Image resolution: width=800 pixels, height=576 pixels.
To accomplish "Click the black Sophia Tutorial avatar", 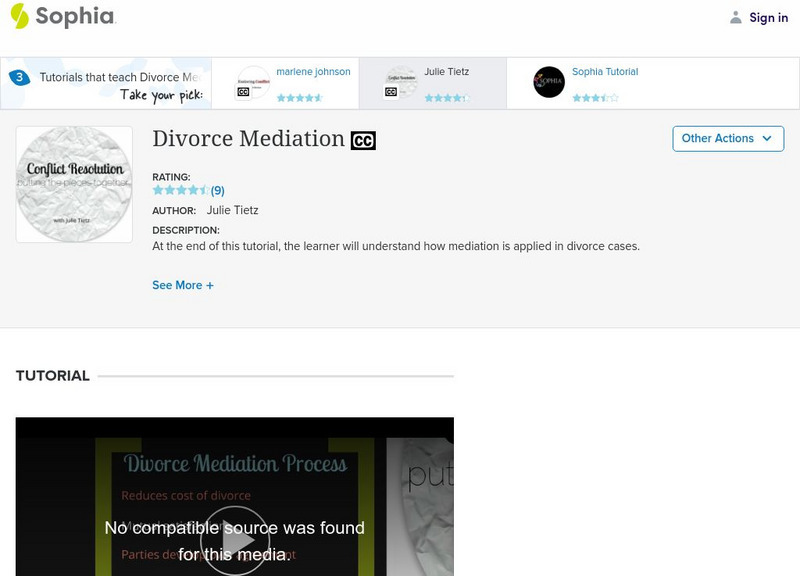I will pyautogui.click(x=549, y=82).
